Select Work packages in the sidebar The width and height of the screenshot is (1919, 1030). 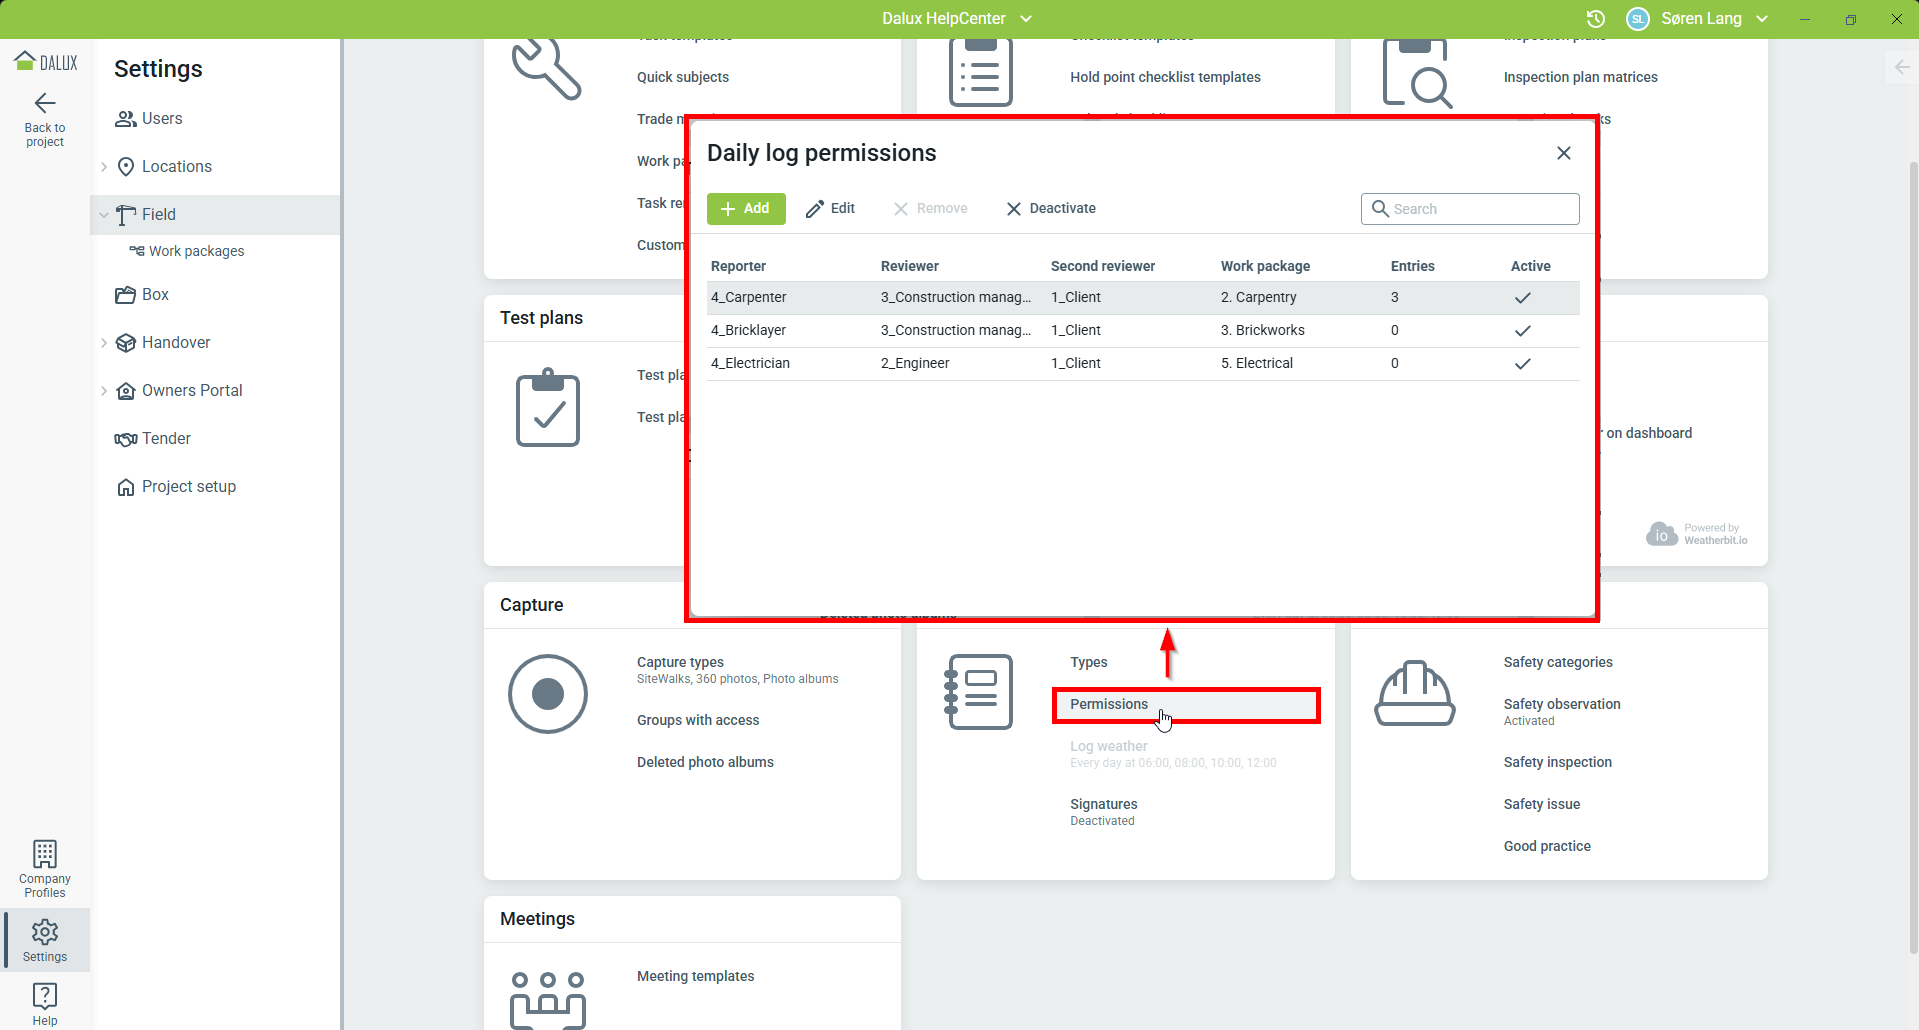coord(196,251)
